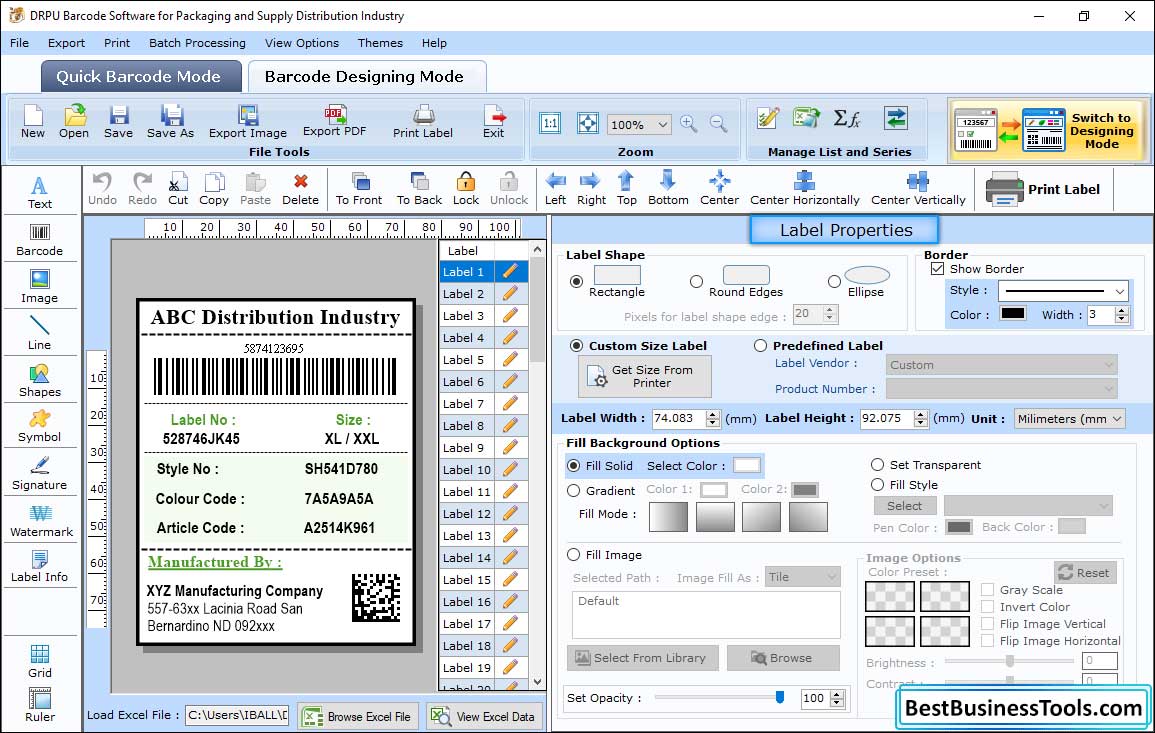Bring object To Front

pyautogui.click(x=359, y=189)
